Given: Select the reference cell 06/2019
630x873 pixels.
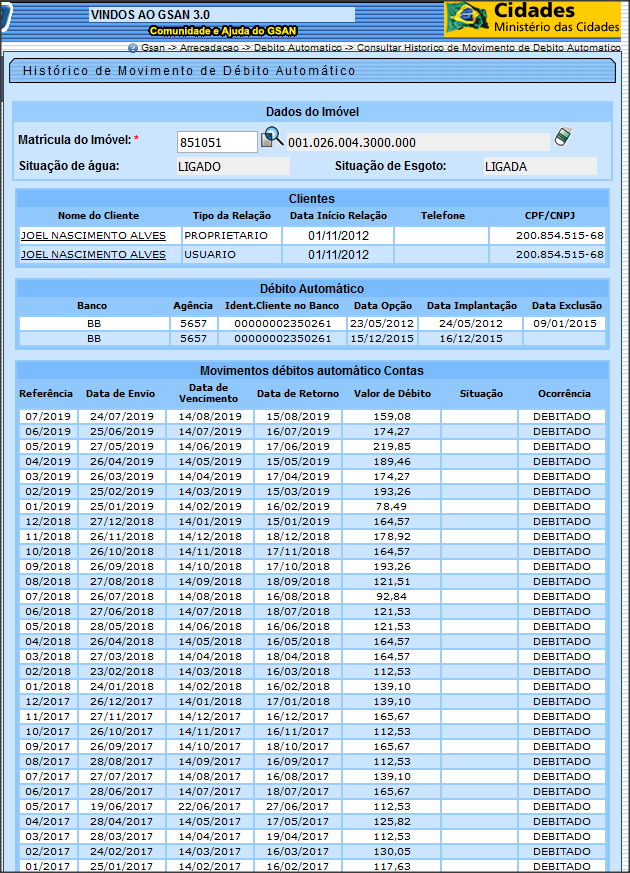Looking at the screenshot, I should click(48, 431).
